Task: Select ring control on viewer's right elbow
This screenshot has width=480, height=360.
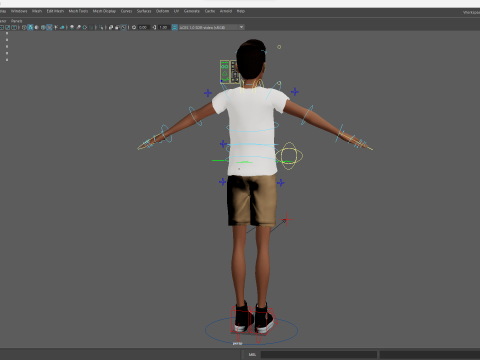Action: point(307,115)
